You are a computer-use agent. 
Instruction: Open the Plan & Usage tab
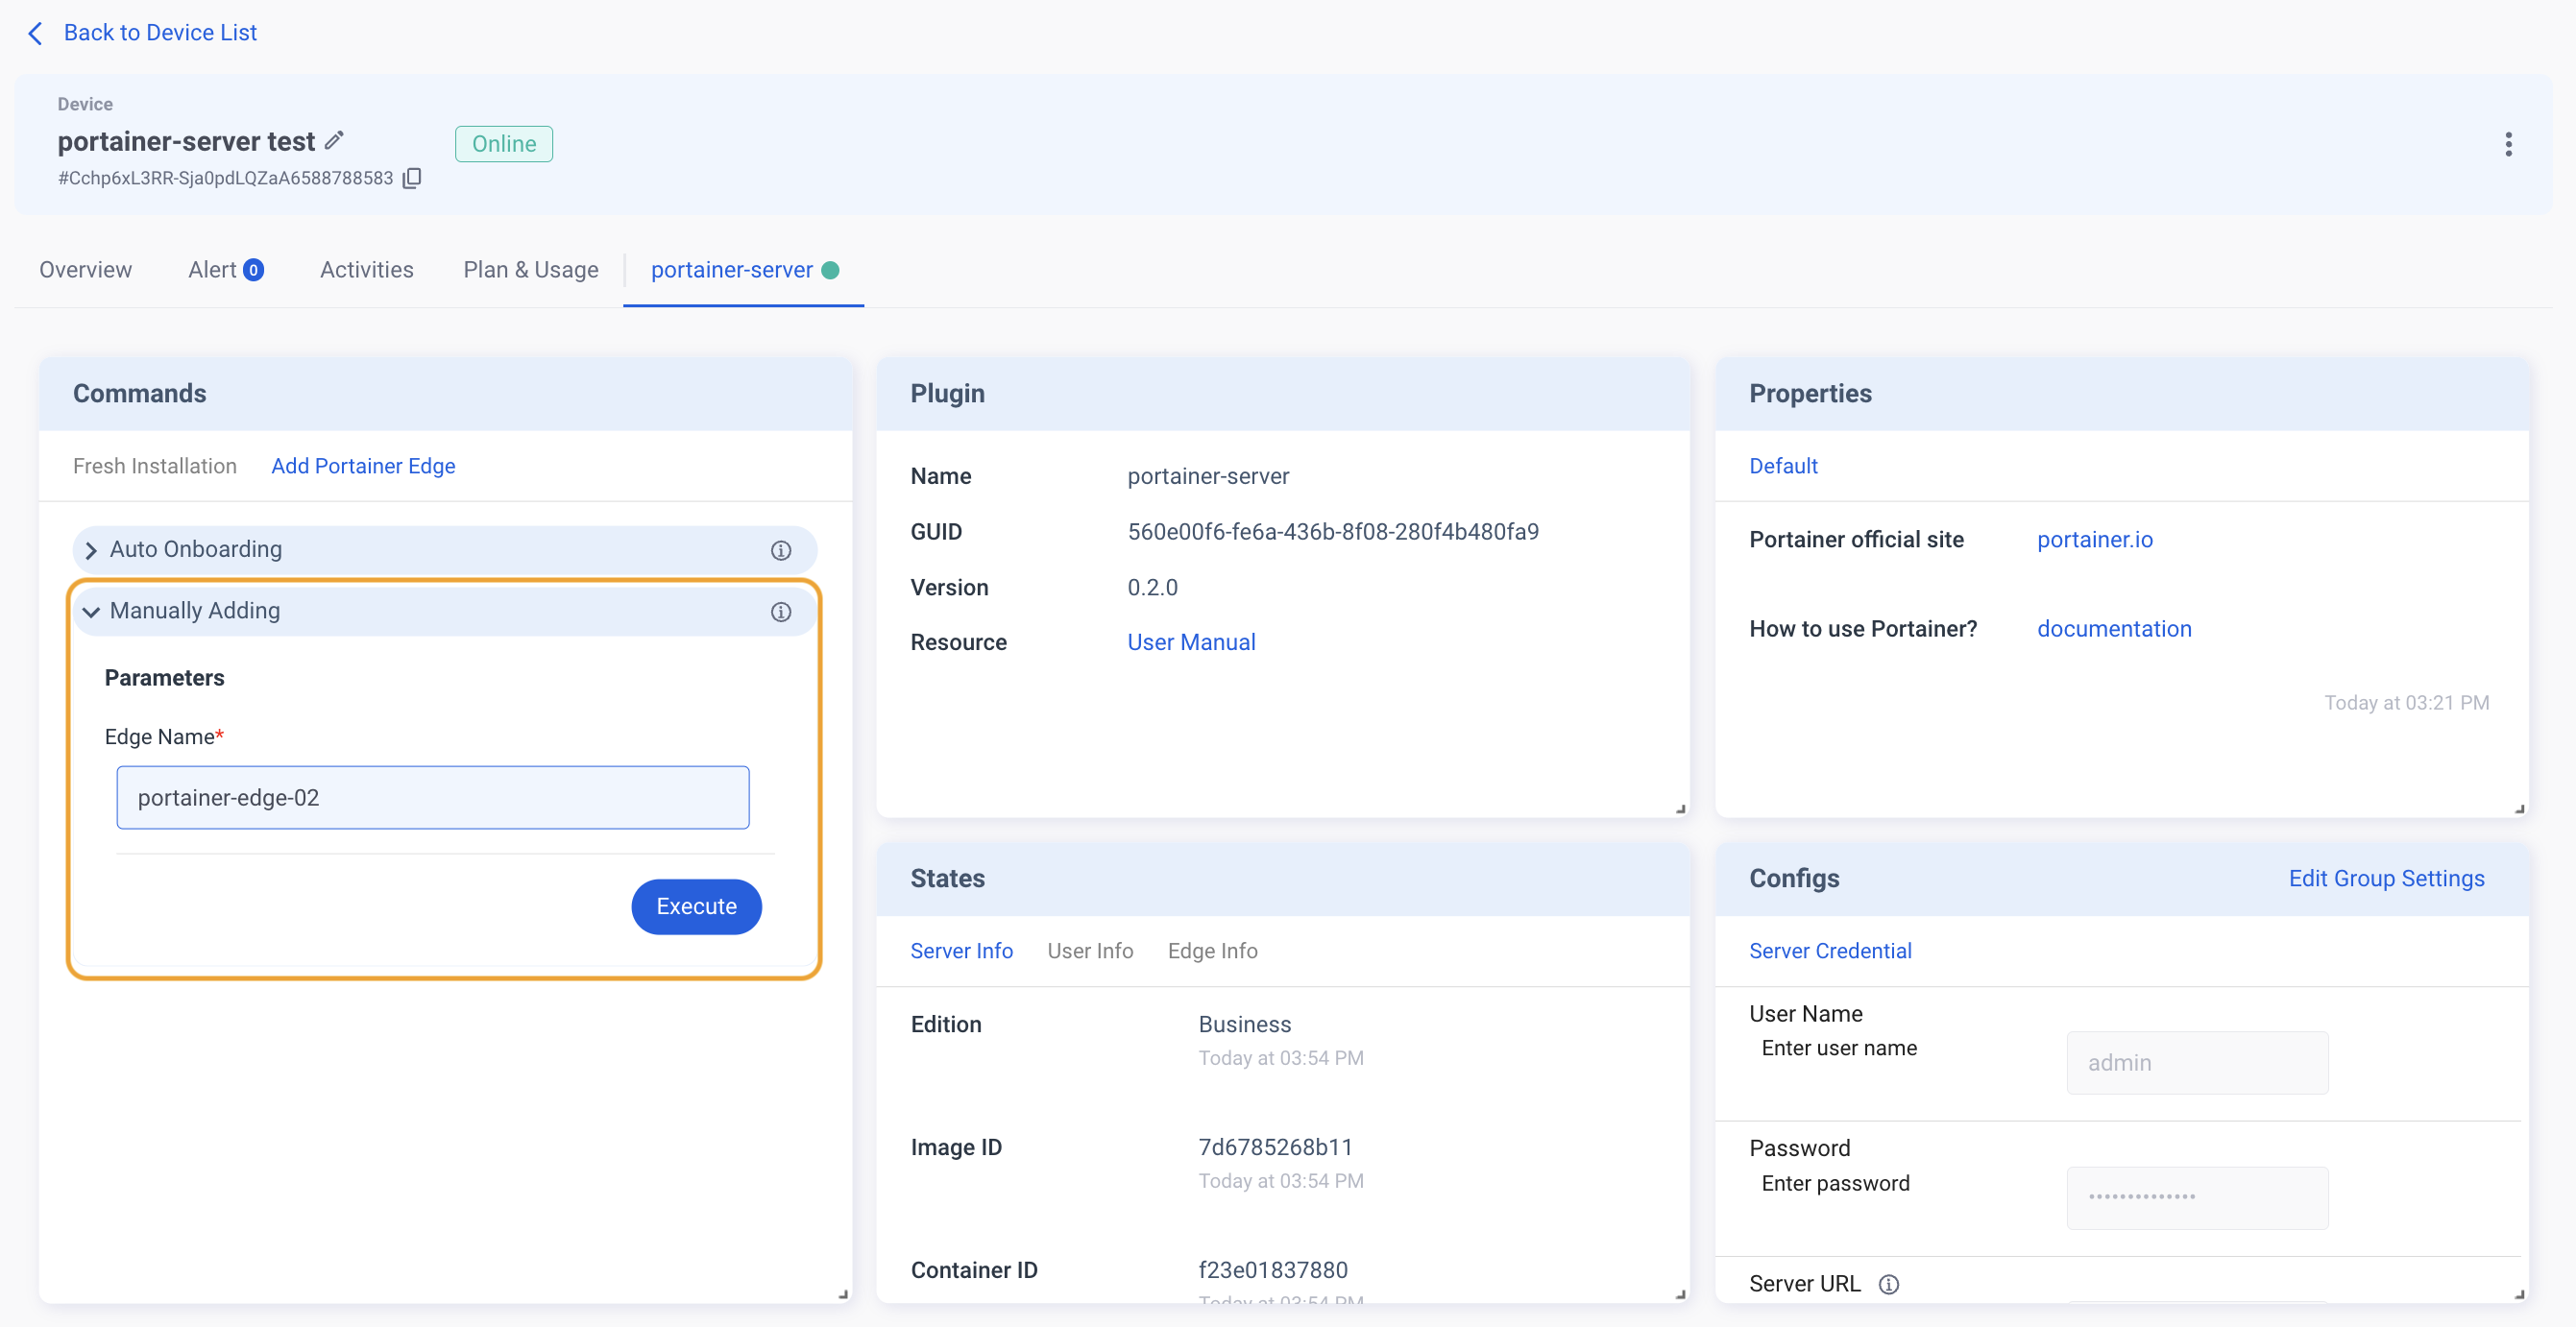tap(531, 270)
